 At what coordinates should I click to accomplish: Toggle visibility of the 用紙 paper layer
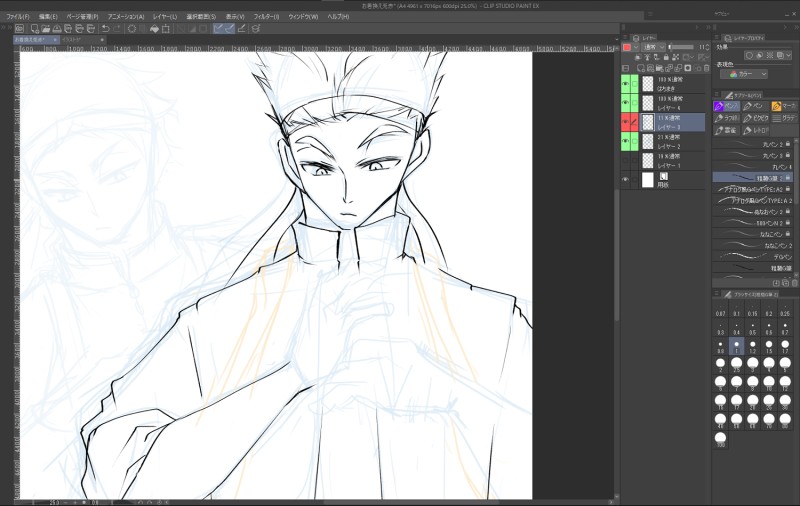pos(626,180)
